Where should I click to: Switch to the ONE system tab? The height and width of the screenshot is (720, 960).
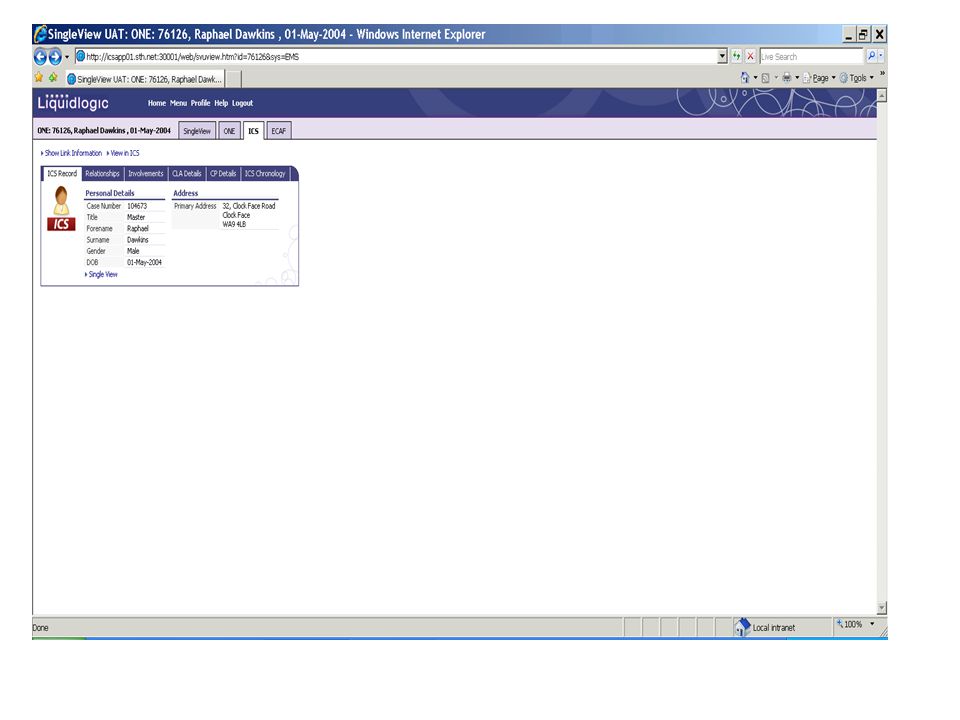coord(229,131)
